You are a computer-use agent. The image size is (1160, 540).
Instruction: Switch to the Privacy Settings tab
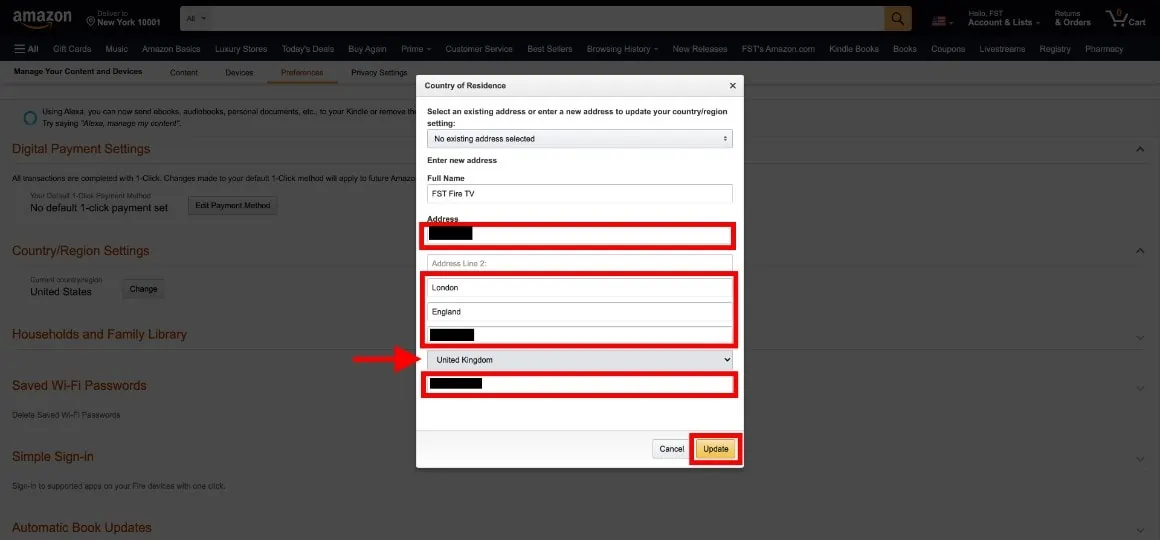[x=379, y=72]
